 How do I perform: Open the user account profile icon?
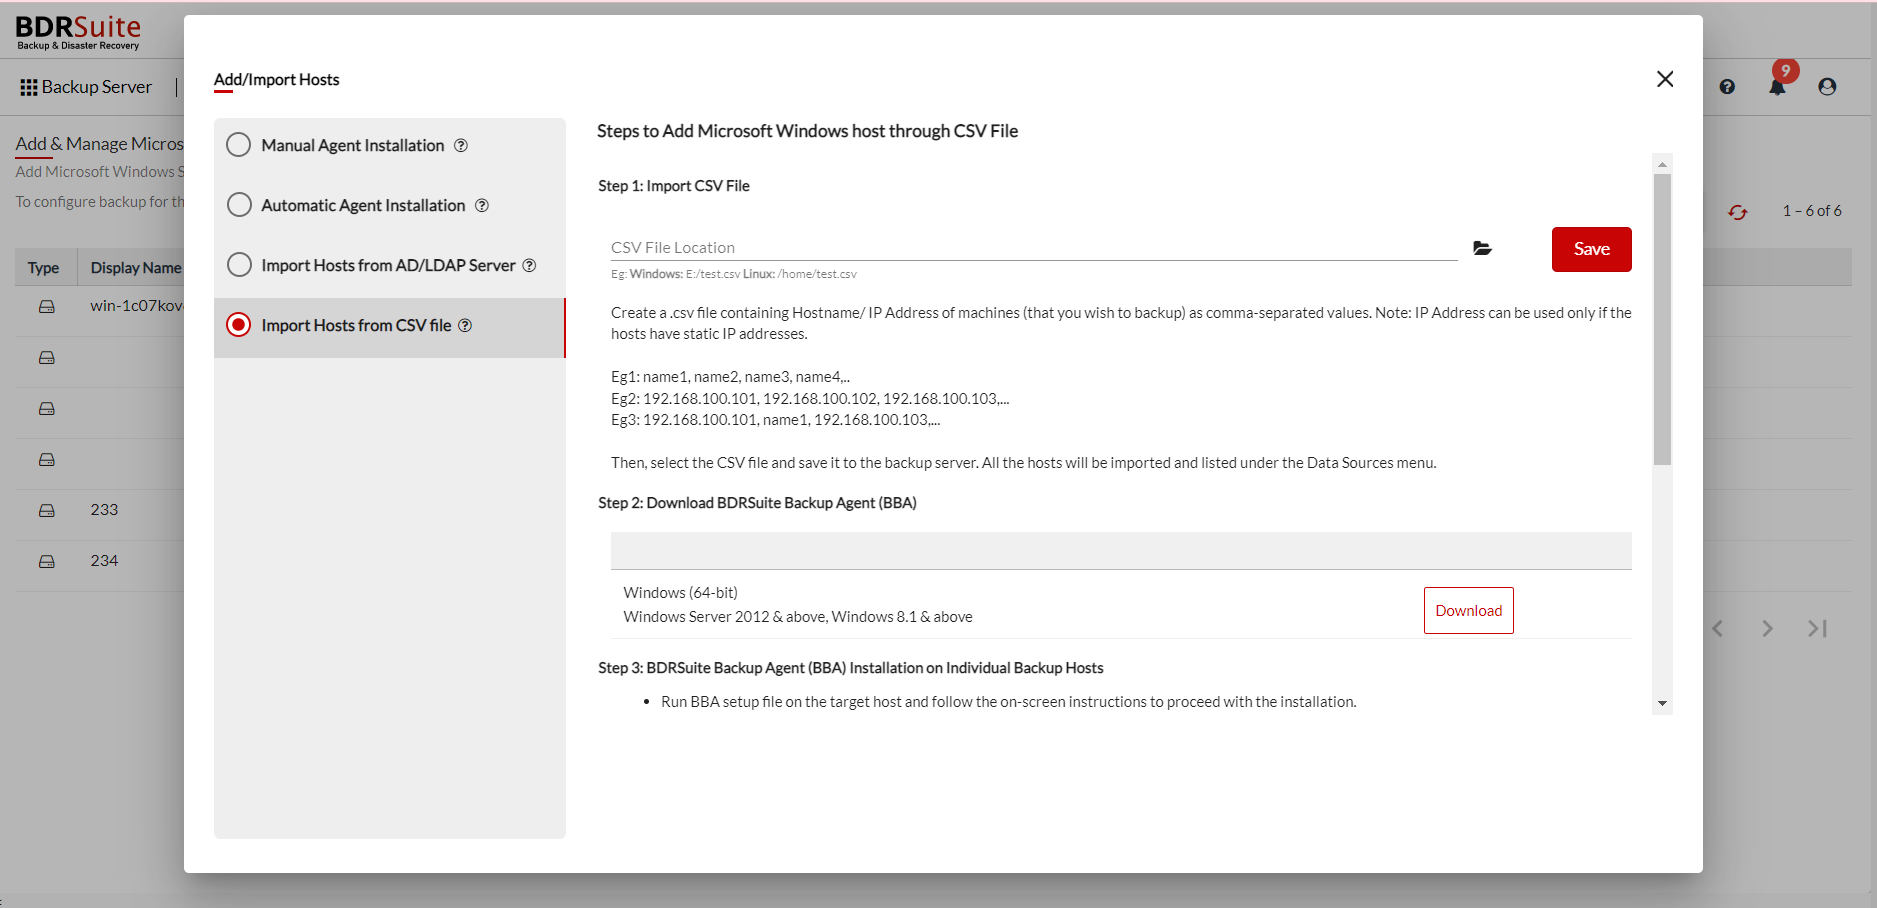click(1827, 87)
